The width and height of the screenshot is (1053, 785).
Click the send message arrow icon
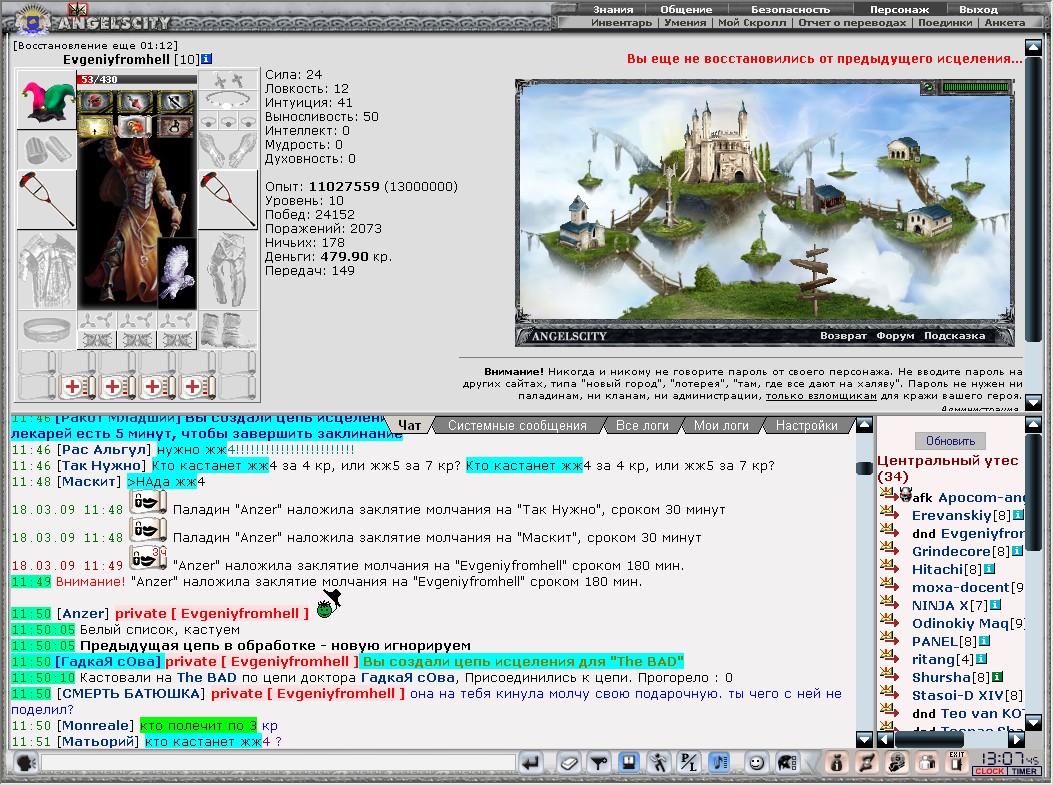point(531,763)
